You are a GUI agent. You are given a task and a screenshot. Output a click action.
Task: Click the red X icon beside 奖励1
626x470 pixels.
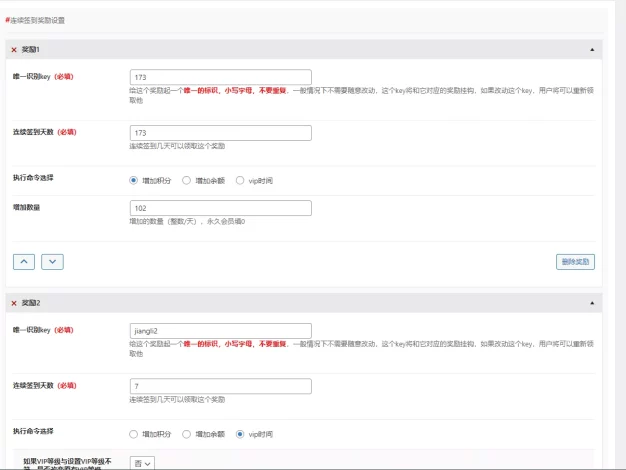click(x=14, y=49)
